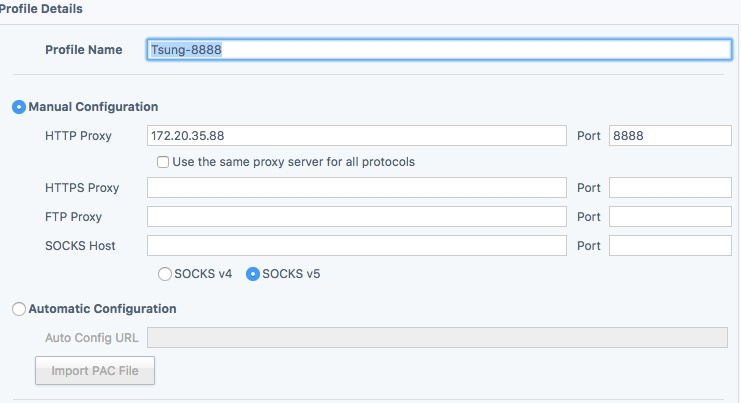Focus the HTTPS Proxy address field
Viewport: 741px width, 403px height.
click(356, 188)
